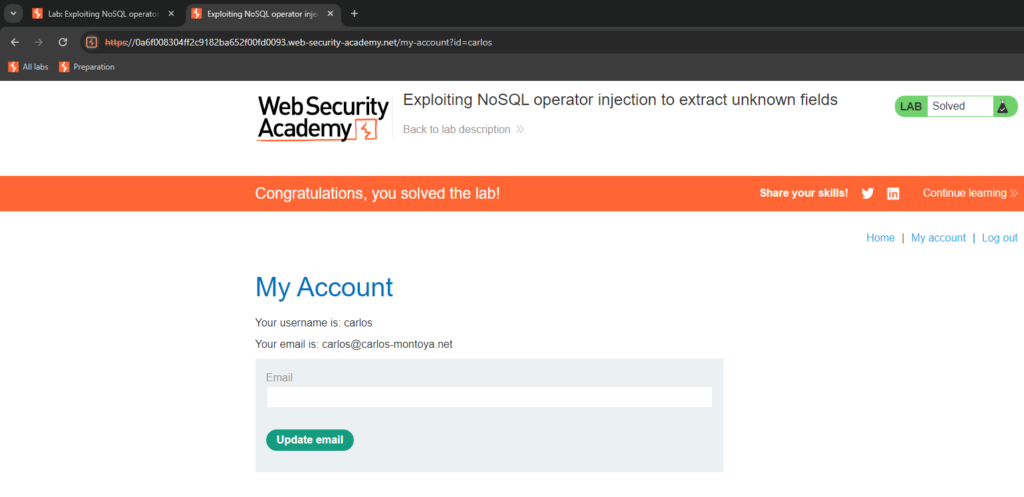Focus the Email input field
The image size is (1024, 497).
click(x=489, y=397)
